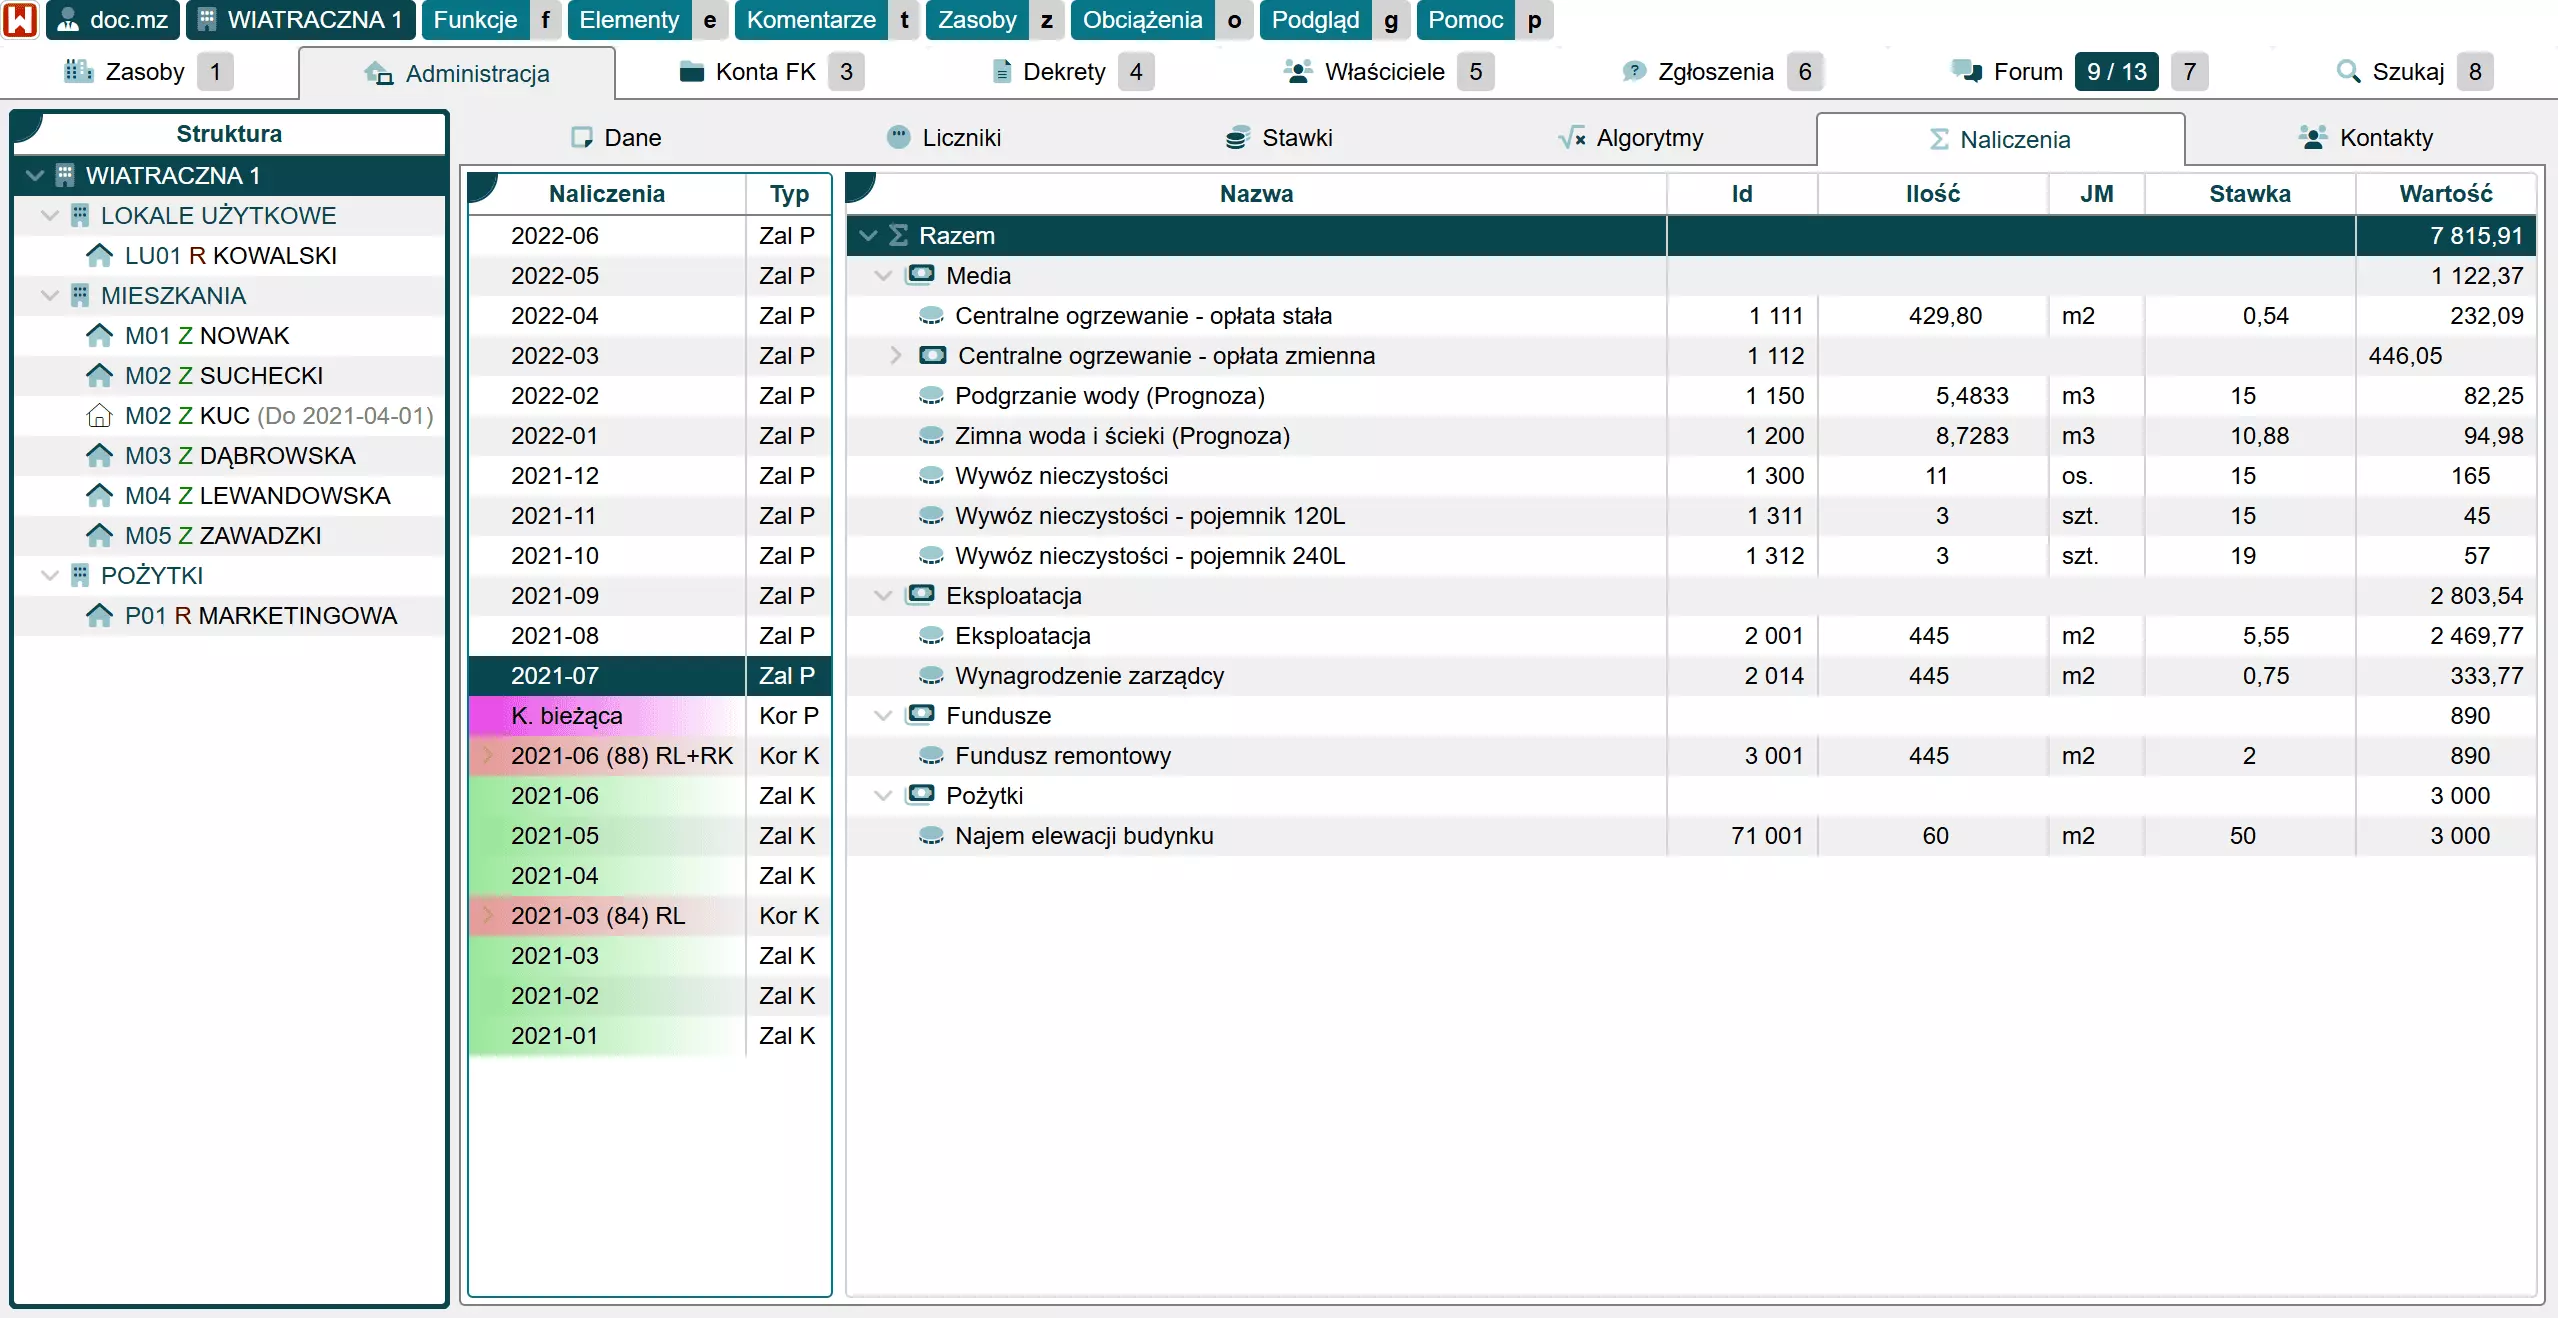Collapse the Fundusze category

click(x=883, y=716)
